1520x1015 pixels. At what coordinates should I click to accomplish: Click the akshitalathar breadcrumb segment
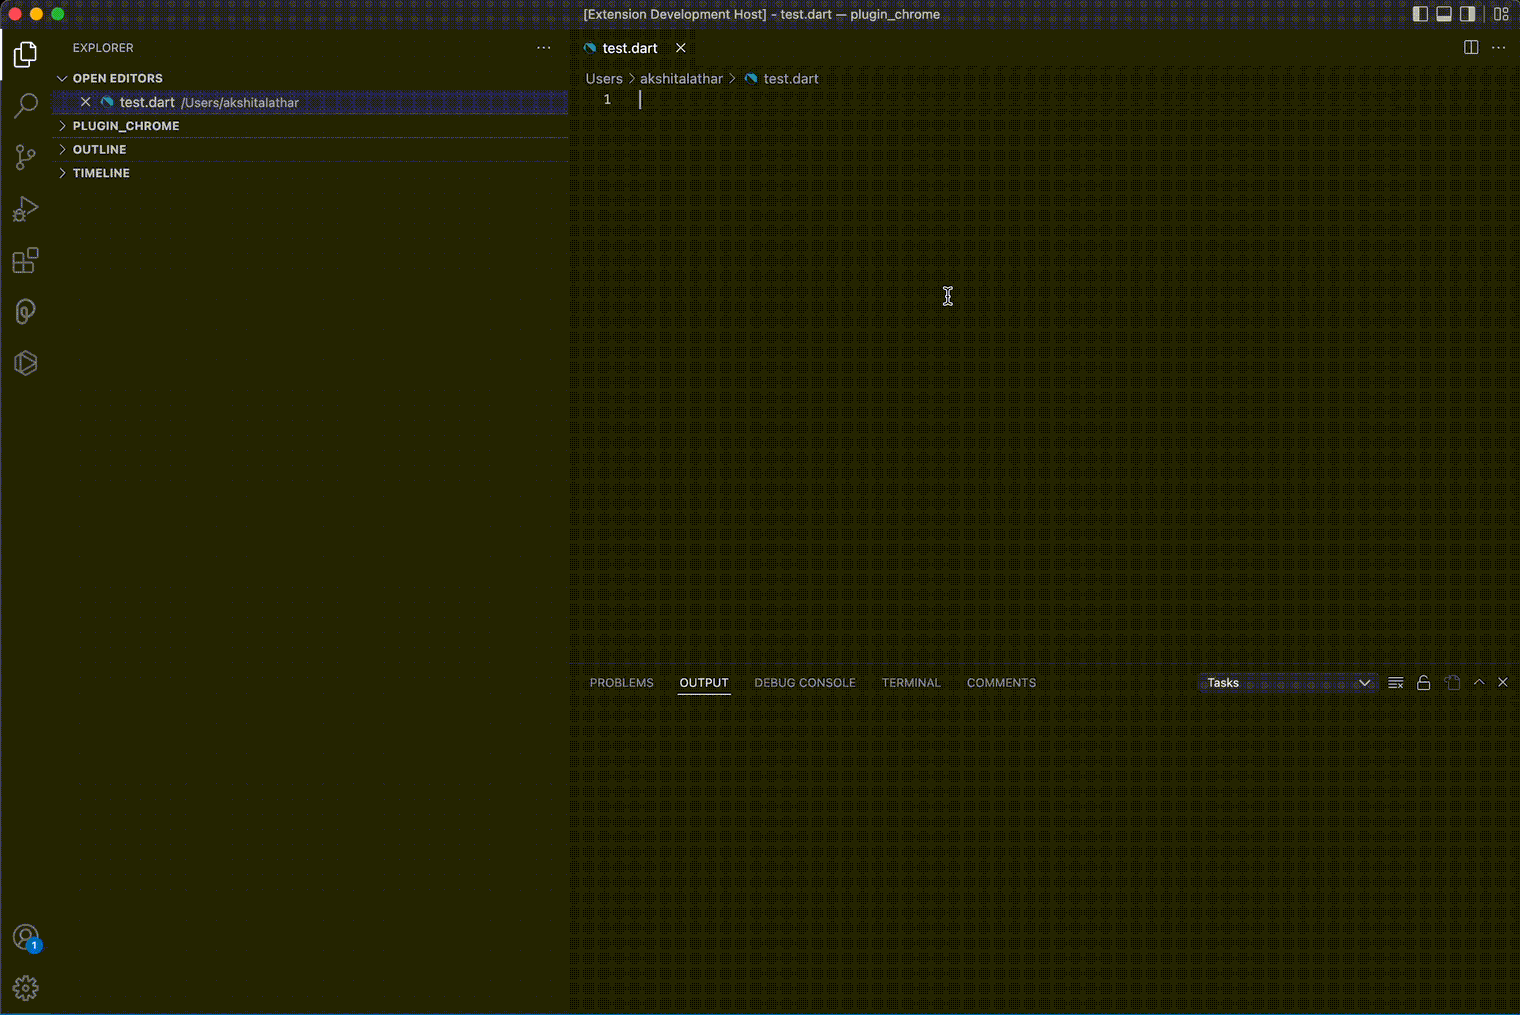click(681, 79)
